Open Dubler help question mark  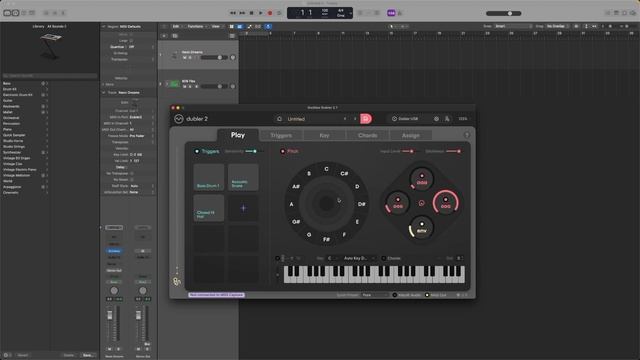(x=467, y=135)
